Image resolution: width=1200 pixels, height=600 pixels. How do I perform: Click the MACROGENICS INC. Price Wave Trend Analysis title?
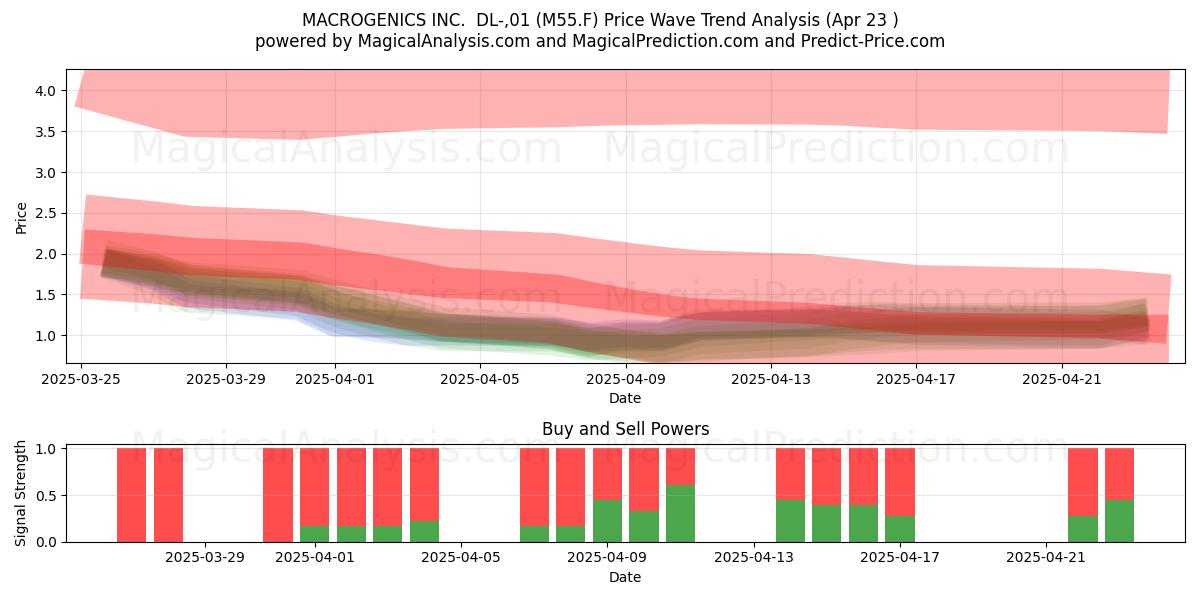click(x=600, y=20)
